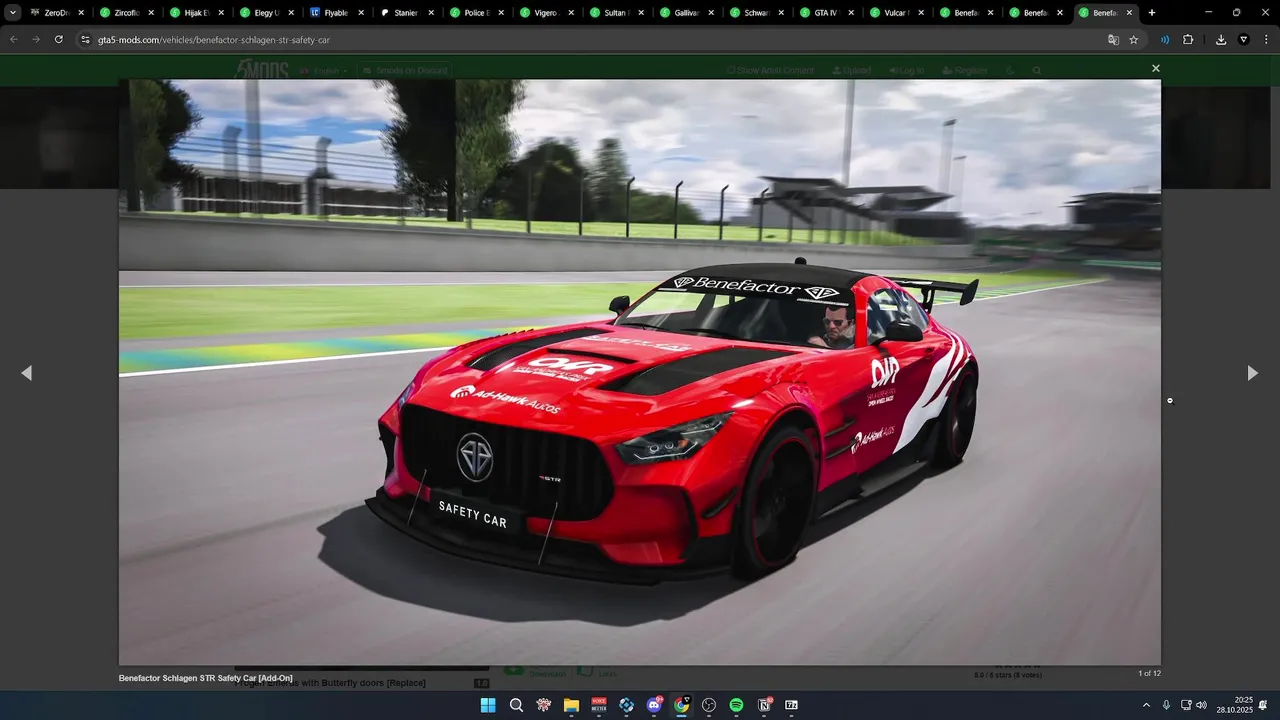This screenshot has height=720, width=1280.
Task: Click the Benefactor Schlagen STR Safety Car caption
Action: (x=206, y=678)
